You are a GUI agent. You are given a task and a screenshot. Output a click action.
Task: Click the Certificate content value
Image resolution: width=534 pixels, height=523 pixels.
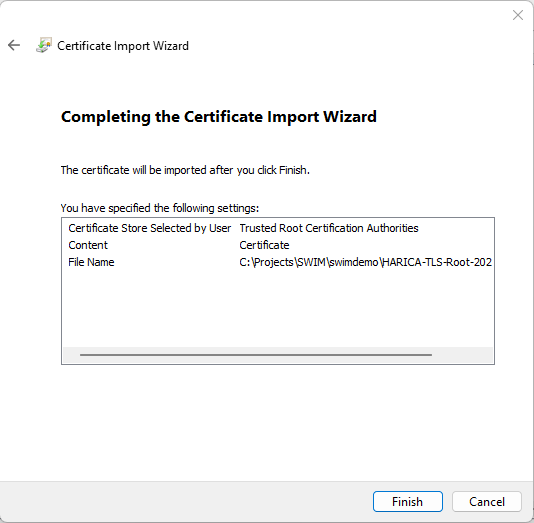click(264, 245)
